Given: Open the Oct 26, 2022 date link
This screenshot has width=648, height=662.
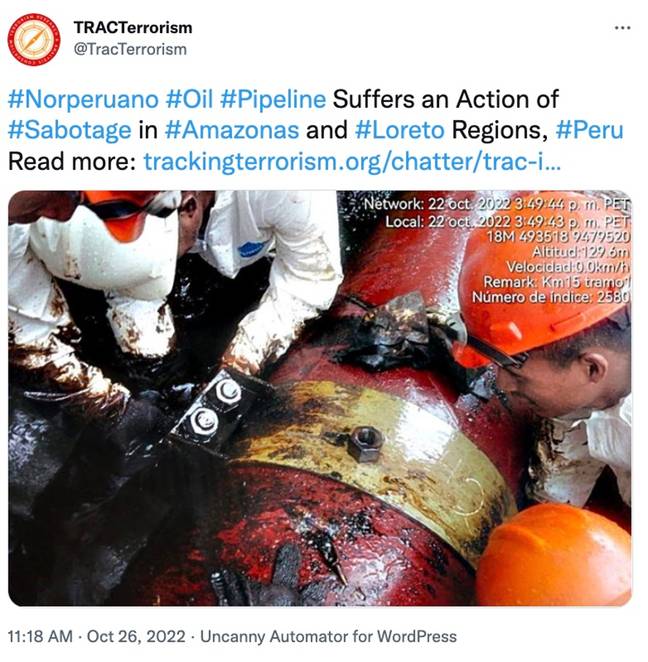Looking at the screenshot, I should tap(136, 636).
